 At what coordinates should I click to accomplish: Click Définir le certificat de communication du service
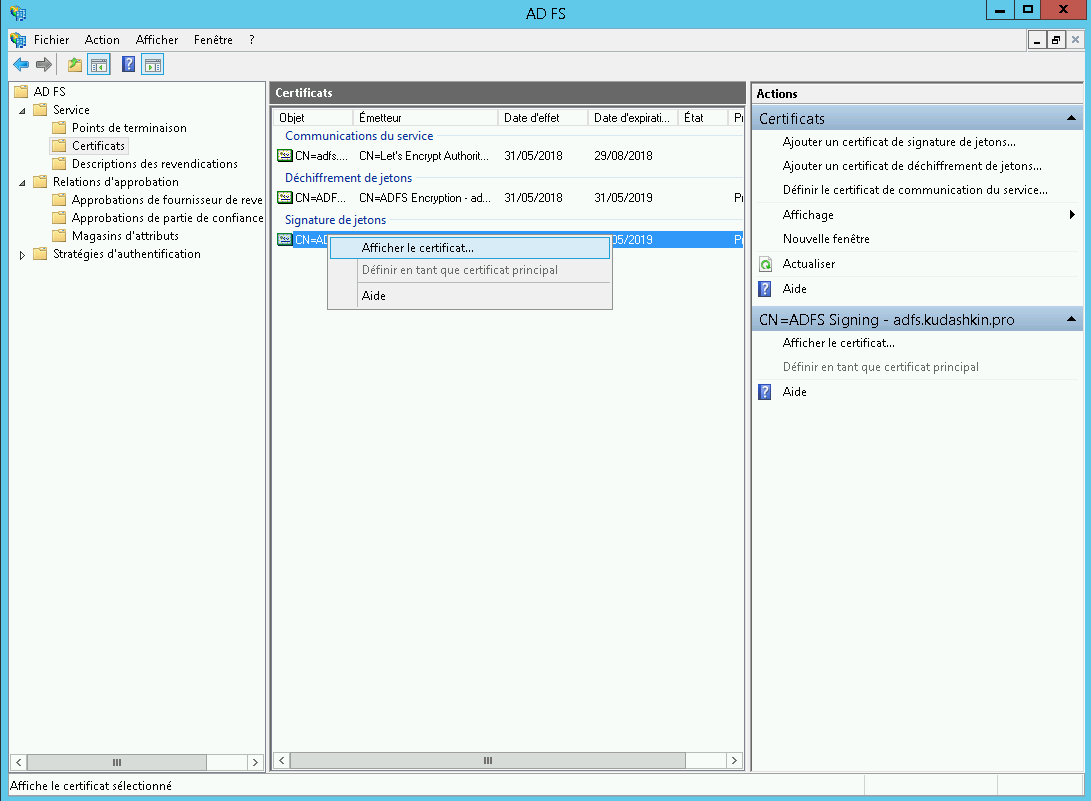tap(915, 189)
